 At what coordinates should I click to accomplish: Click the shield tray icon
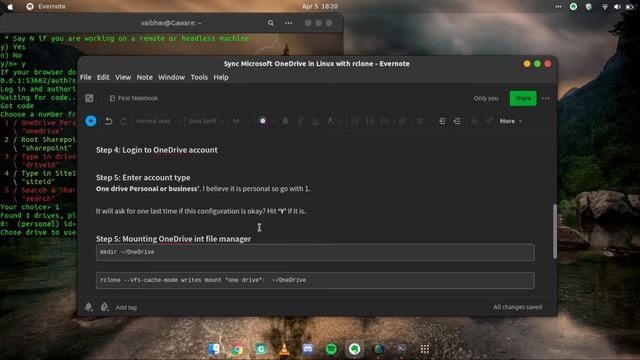(x=589, y=7)
